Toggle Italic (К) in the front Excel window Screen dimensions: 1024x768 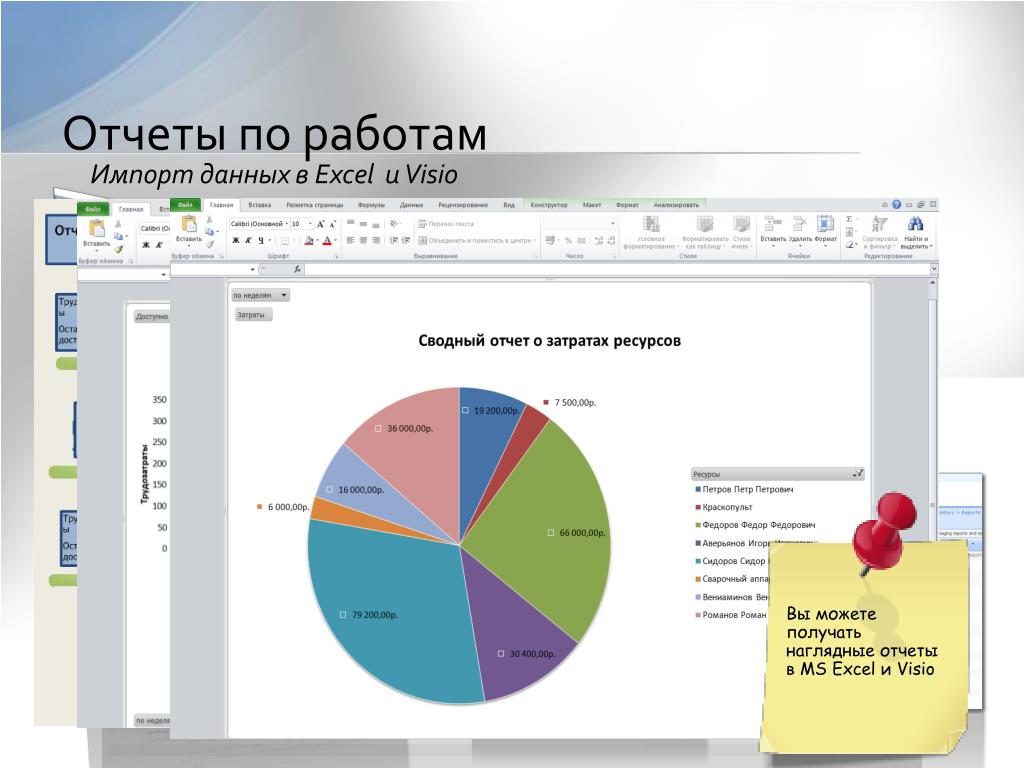pyautogui.click(x=248, y=240)
